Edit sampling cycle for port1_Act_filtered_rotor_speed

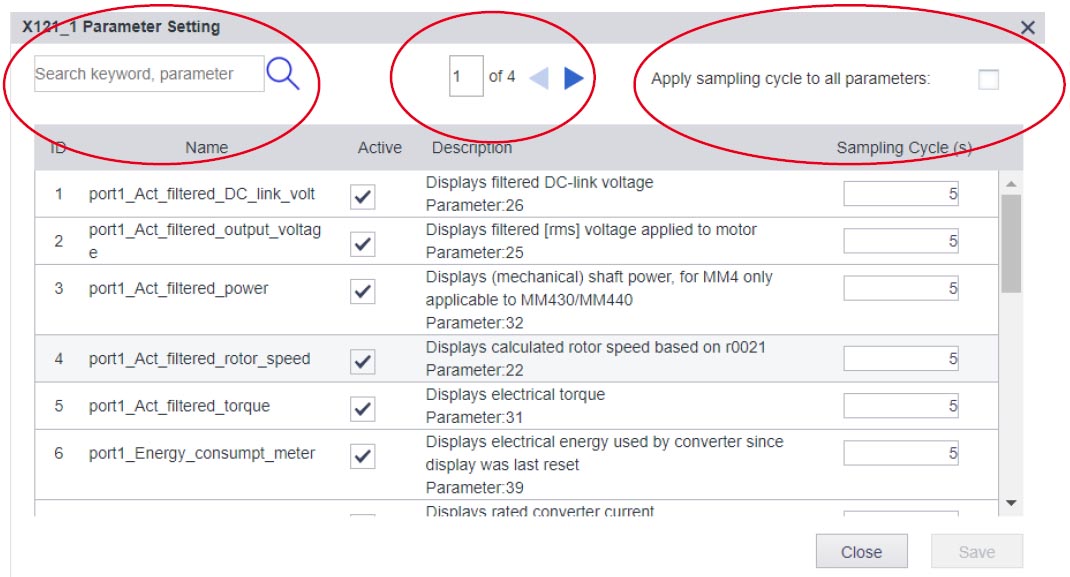coord(901,359)
